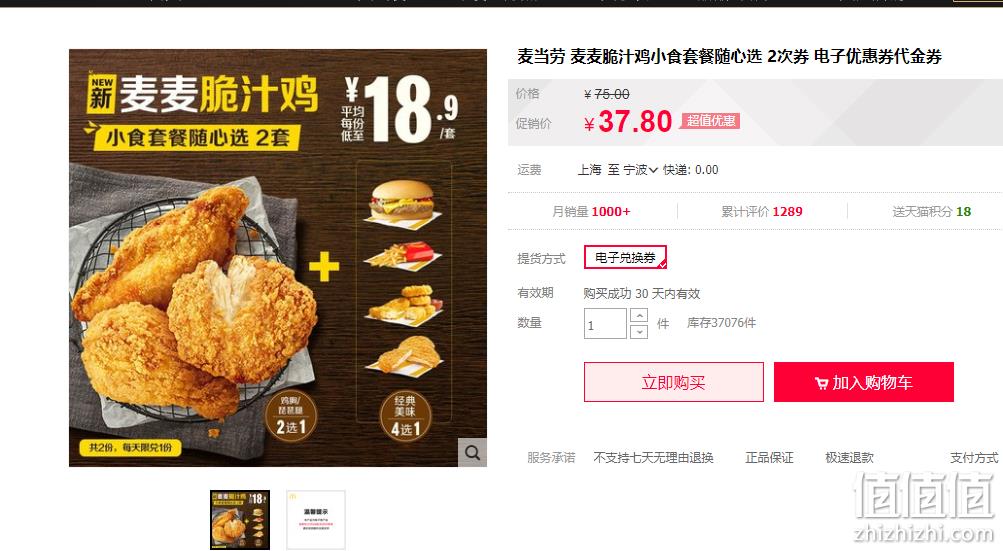Image resolution: width=1003 pixels, height=551 pixels.
Task: Select the 电子兑换券 delivery option
Action: tap(625, 257)
